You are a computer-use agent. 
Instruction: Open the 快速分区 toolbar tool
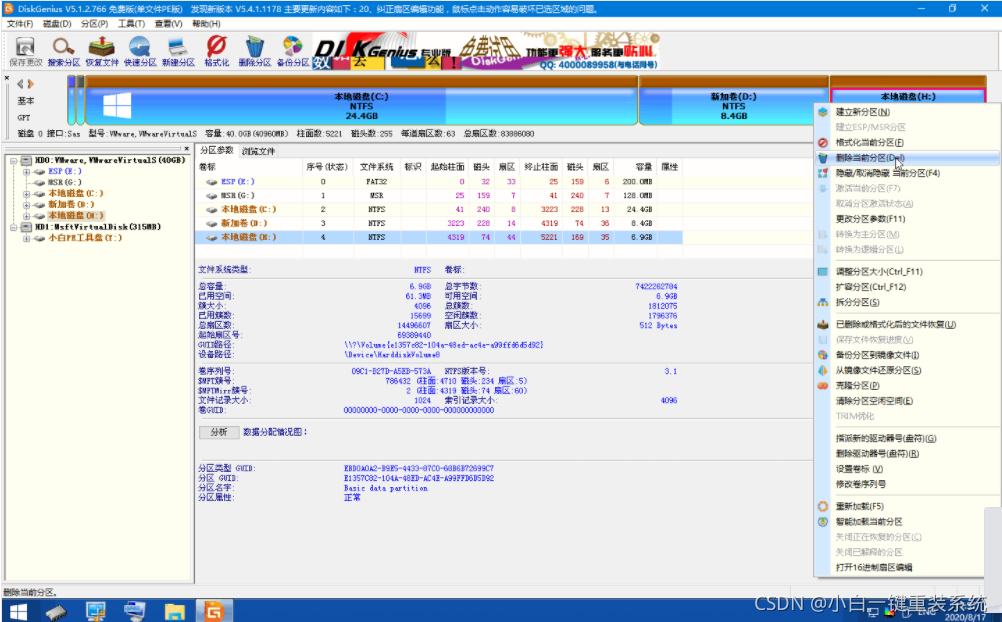(140, 51)
